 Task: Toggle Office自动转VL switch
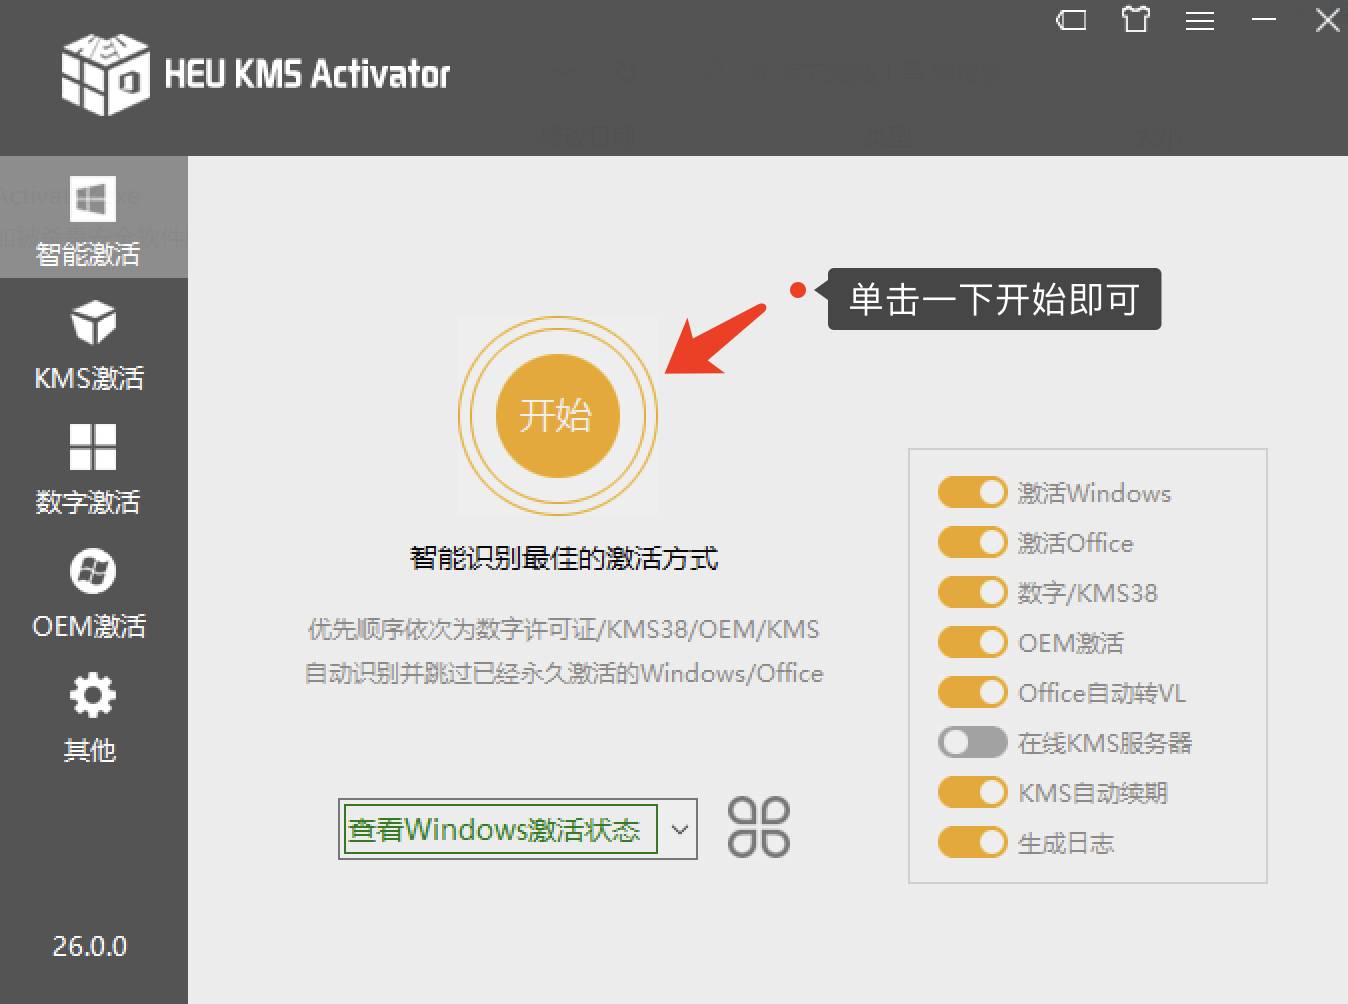pyautogui.click(x=972, y=693)
